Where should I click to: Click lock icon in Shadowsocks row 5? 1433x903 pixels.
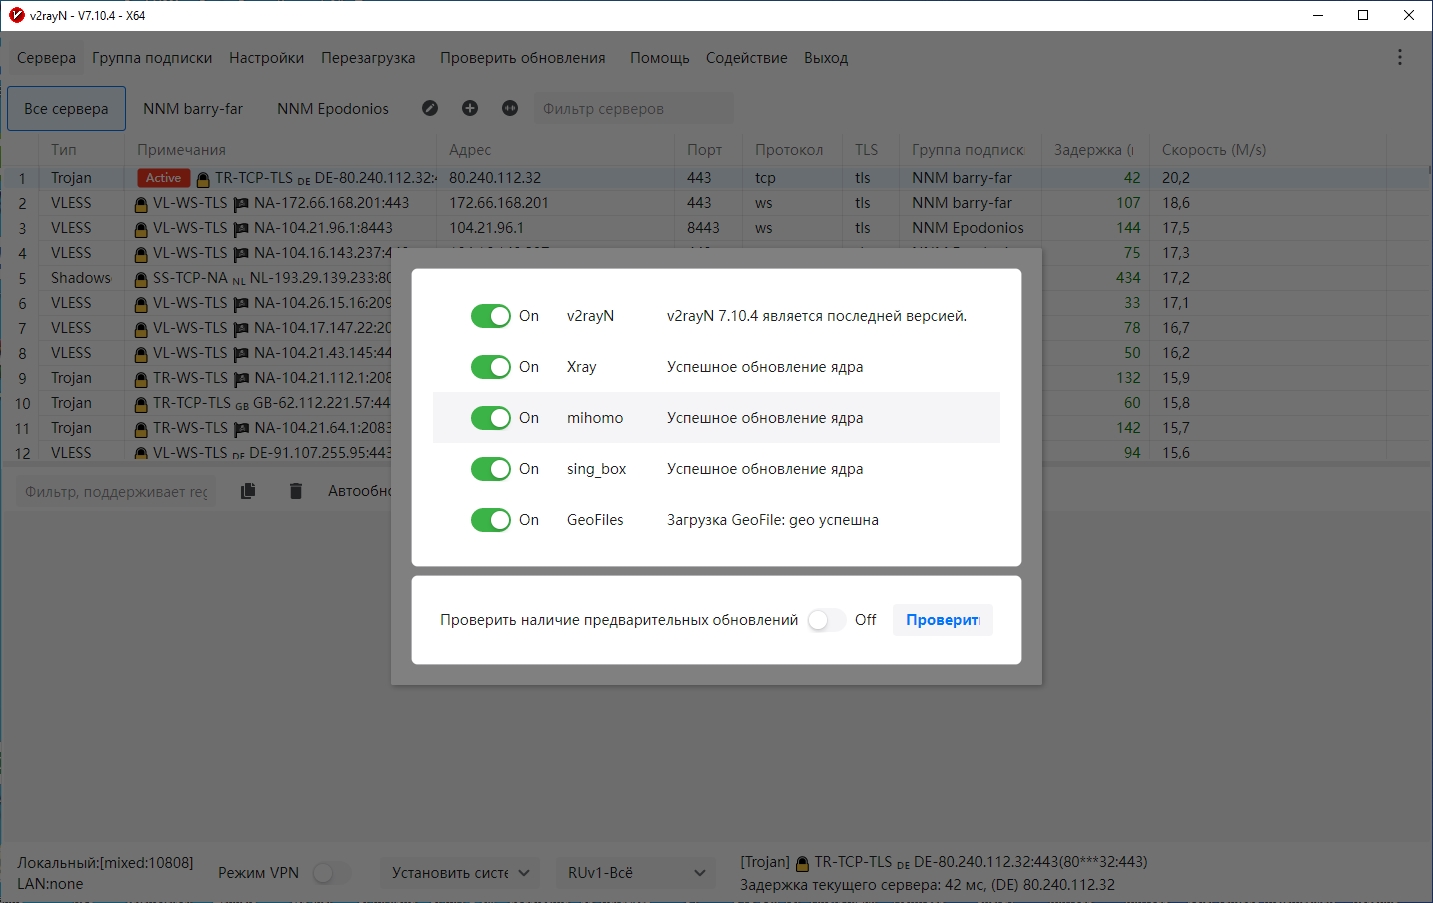[x=141, y=279]
